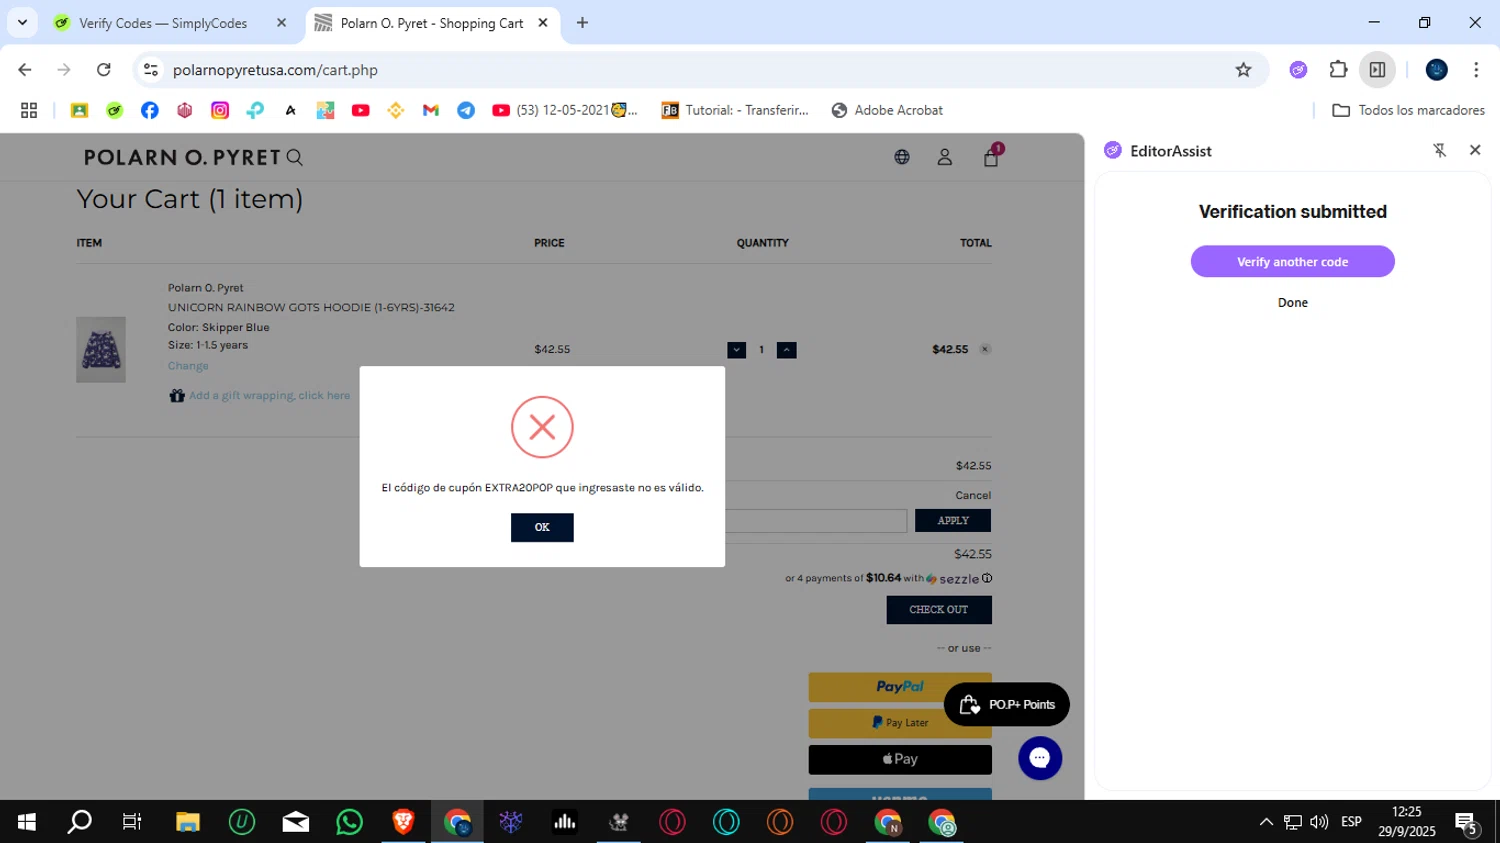
Task: Show hidden system tray icons
Action: [1266, 822]
